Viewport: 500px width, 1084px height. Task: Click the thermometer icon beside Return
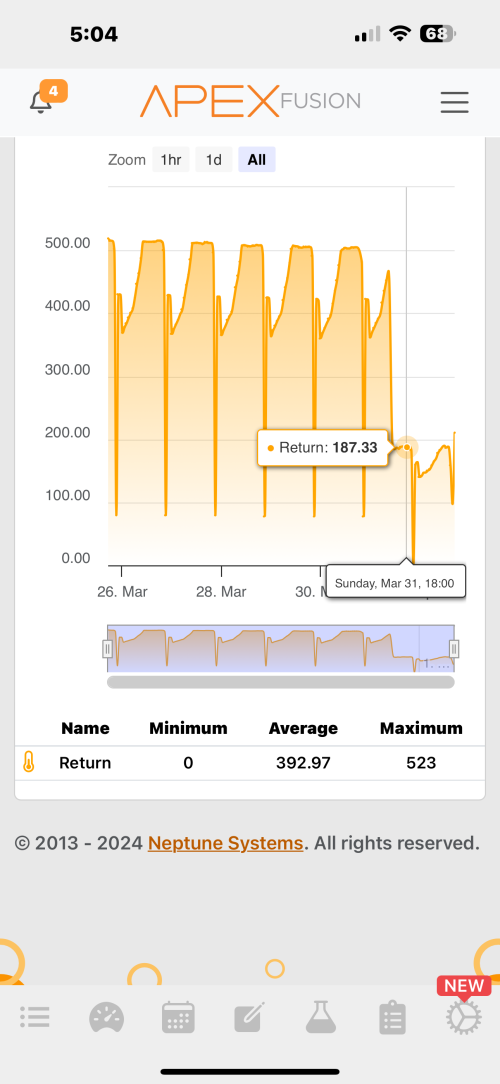28,763
